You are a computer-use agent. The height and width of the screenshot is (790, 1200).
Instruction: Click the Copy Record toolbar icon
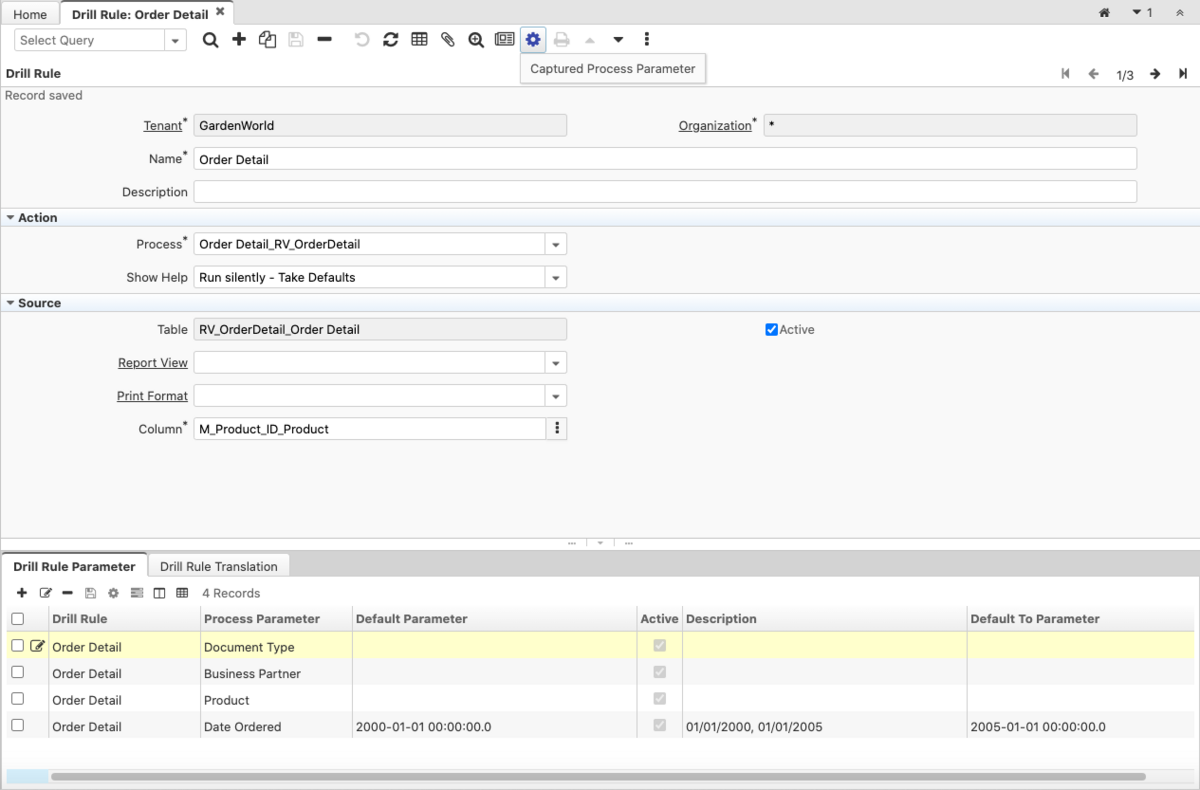click(x=267, y=40)
